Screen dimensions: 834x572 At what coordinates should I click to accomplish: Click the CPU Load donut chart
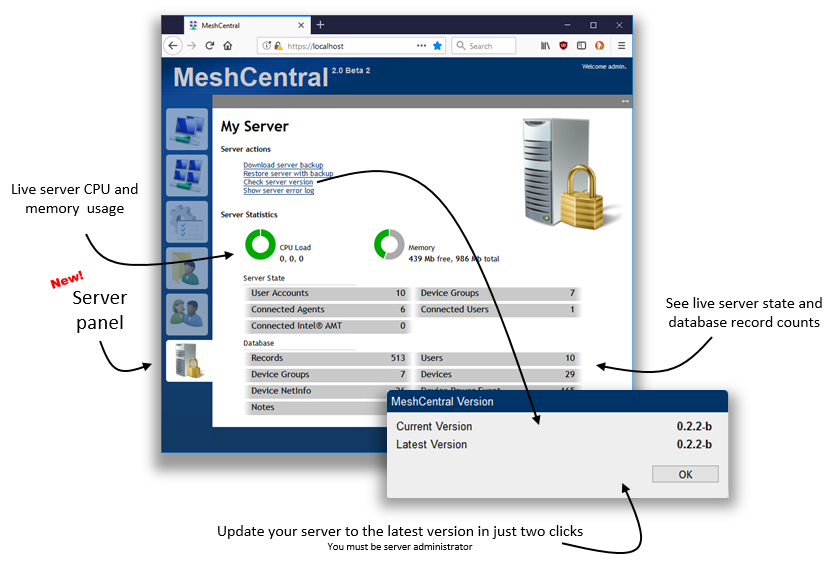260,244
